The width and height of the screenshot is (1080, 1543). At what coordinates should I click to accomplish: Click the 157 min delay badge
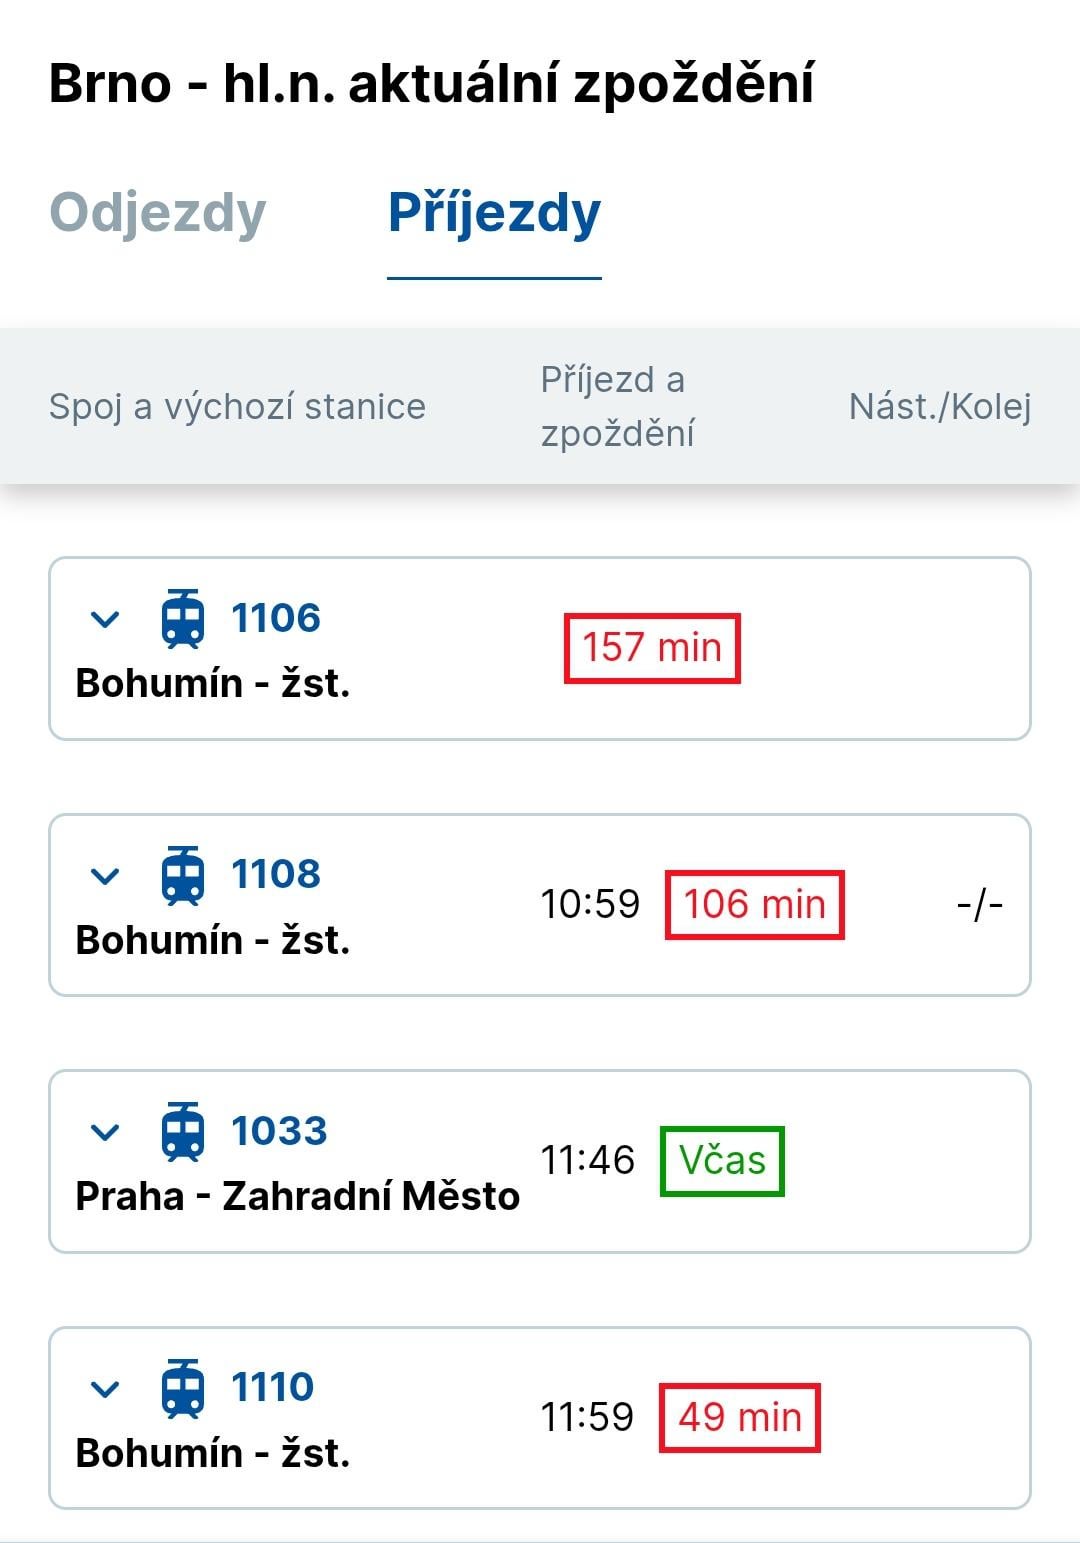(x=652, y=648)
